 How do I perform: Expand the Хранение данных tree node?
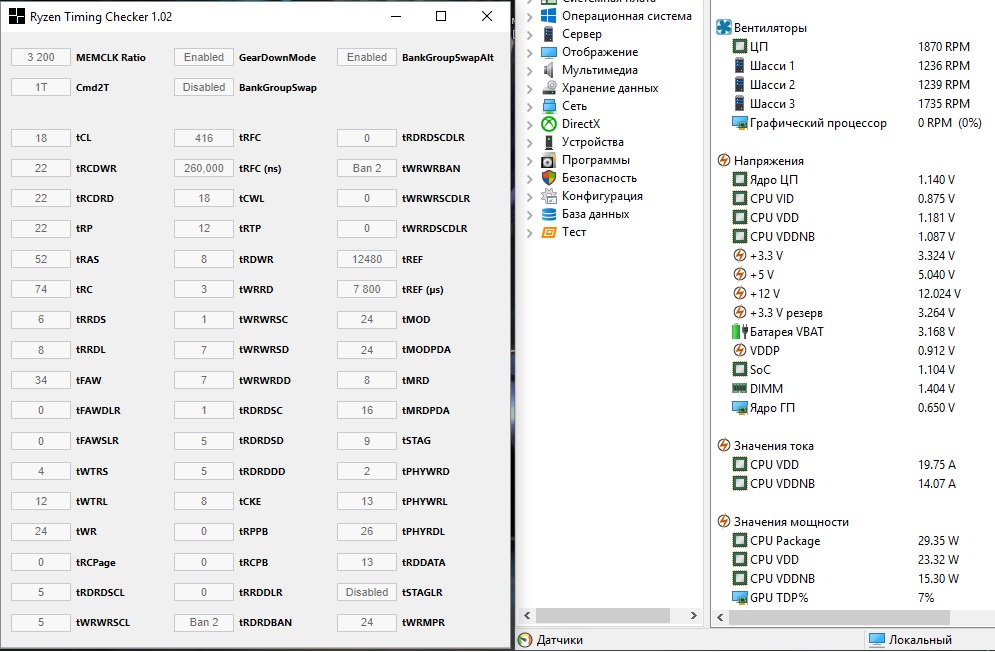coord(529,89)
